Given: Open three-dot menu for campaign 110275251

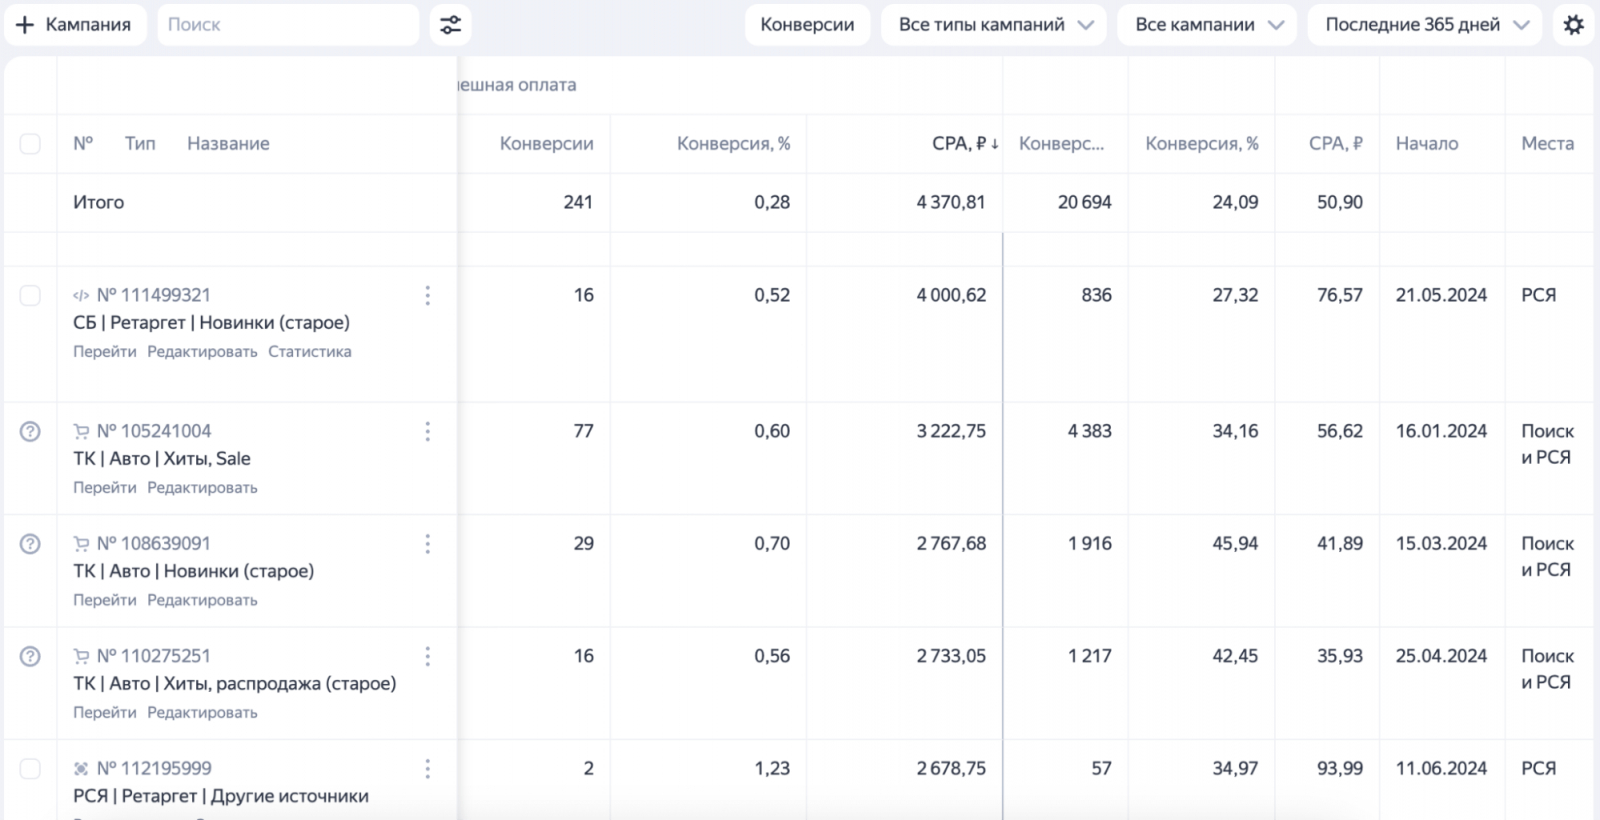Looking at the screenshot, I should click(x=428, y=656).
